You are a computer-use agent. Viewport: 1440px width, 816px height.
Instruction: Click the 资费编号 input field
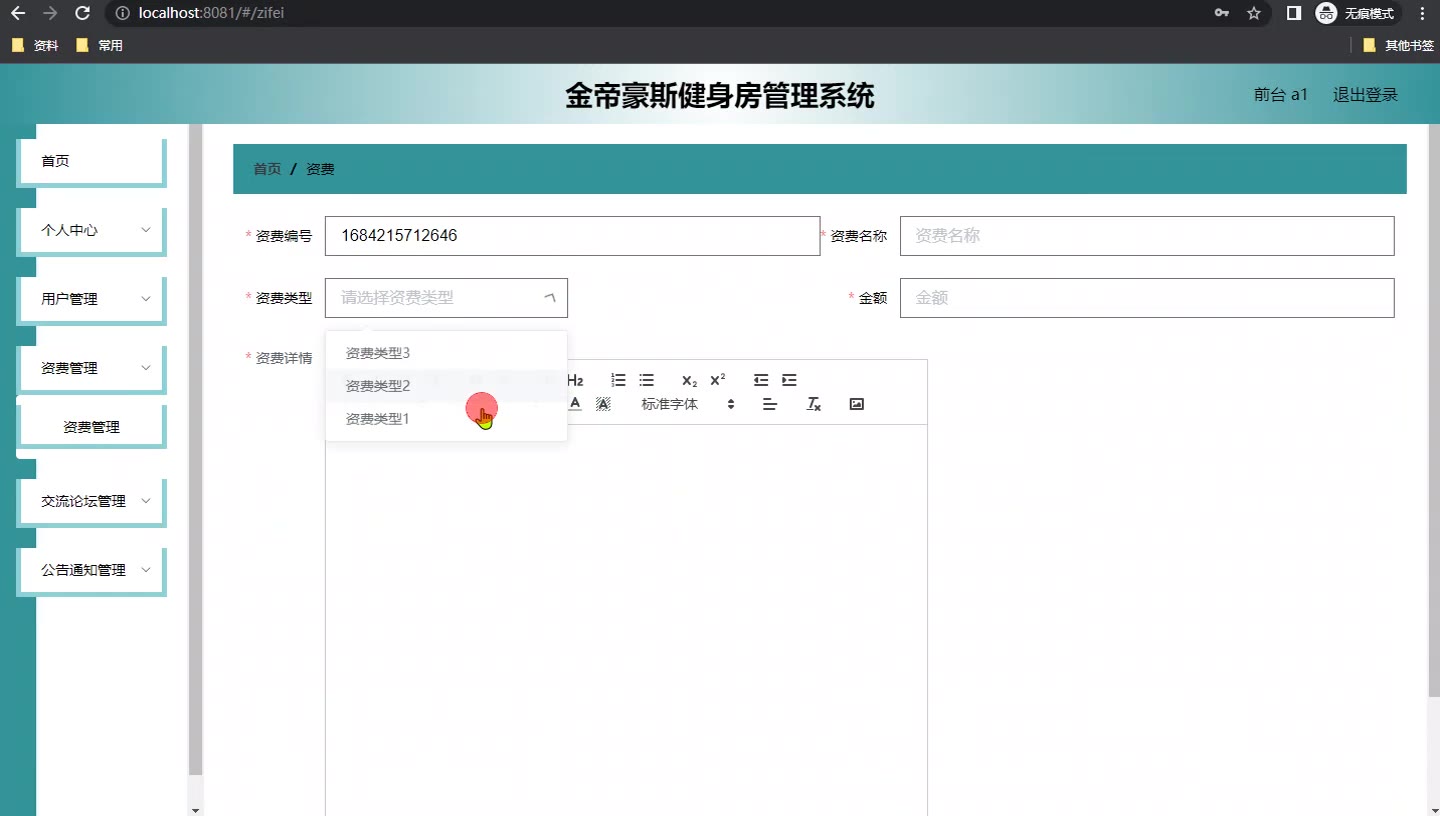(x=572, y=236)
